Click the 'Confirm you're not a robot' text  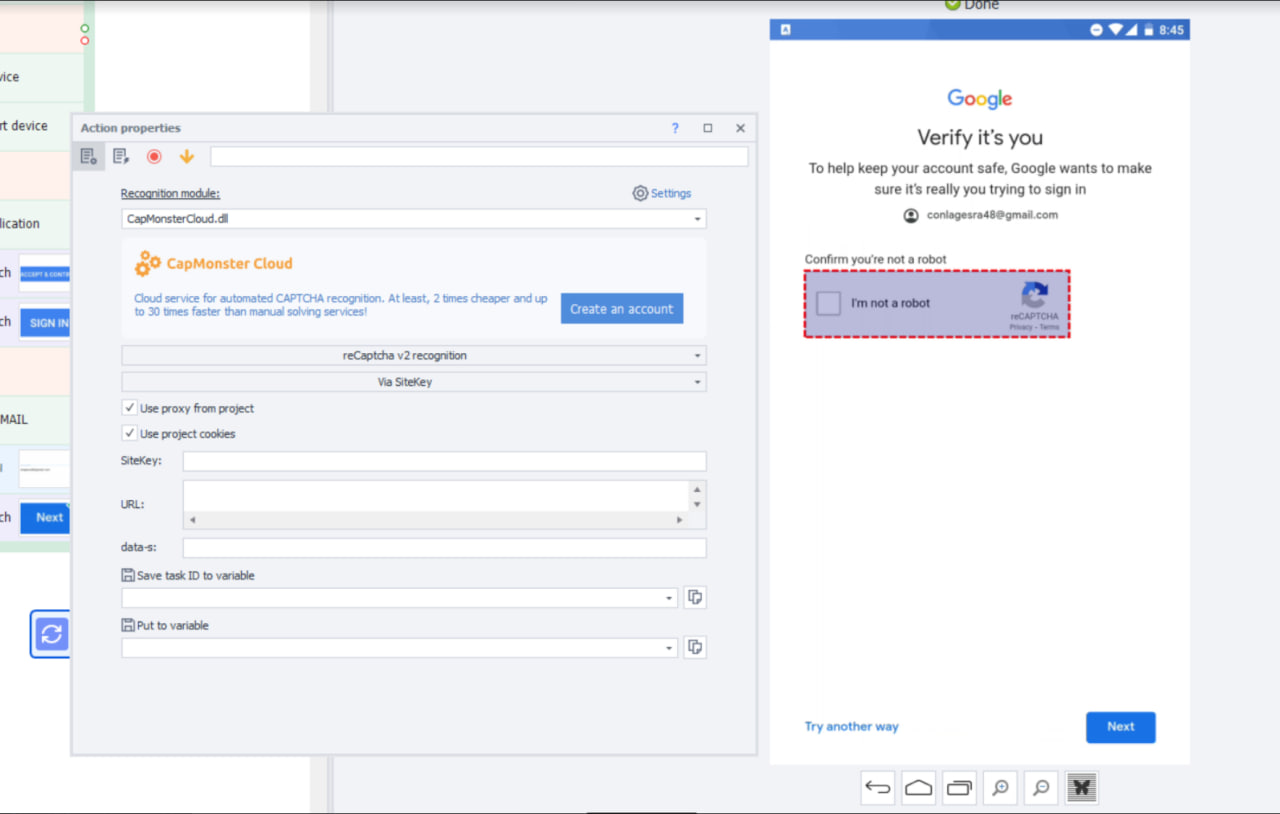point(876,259)
